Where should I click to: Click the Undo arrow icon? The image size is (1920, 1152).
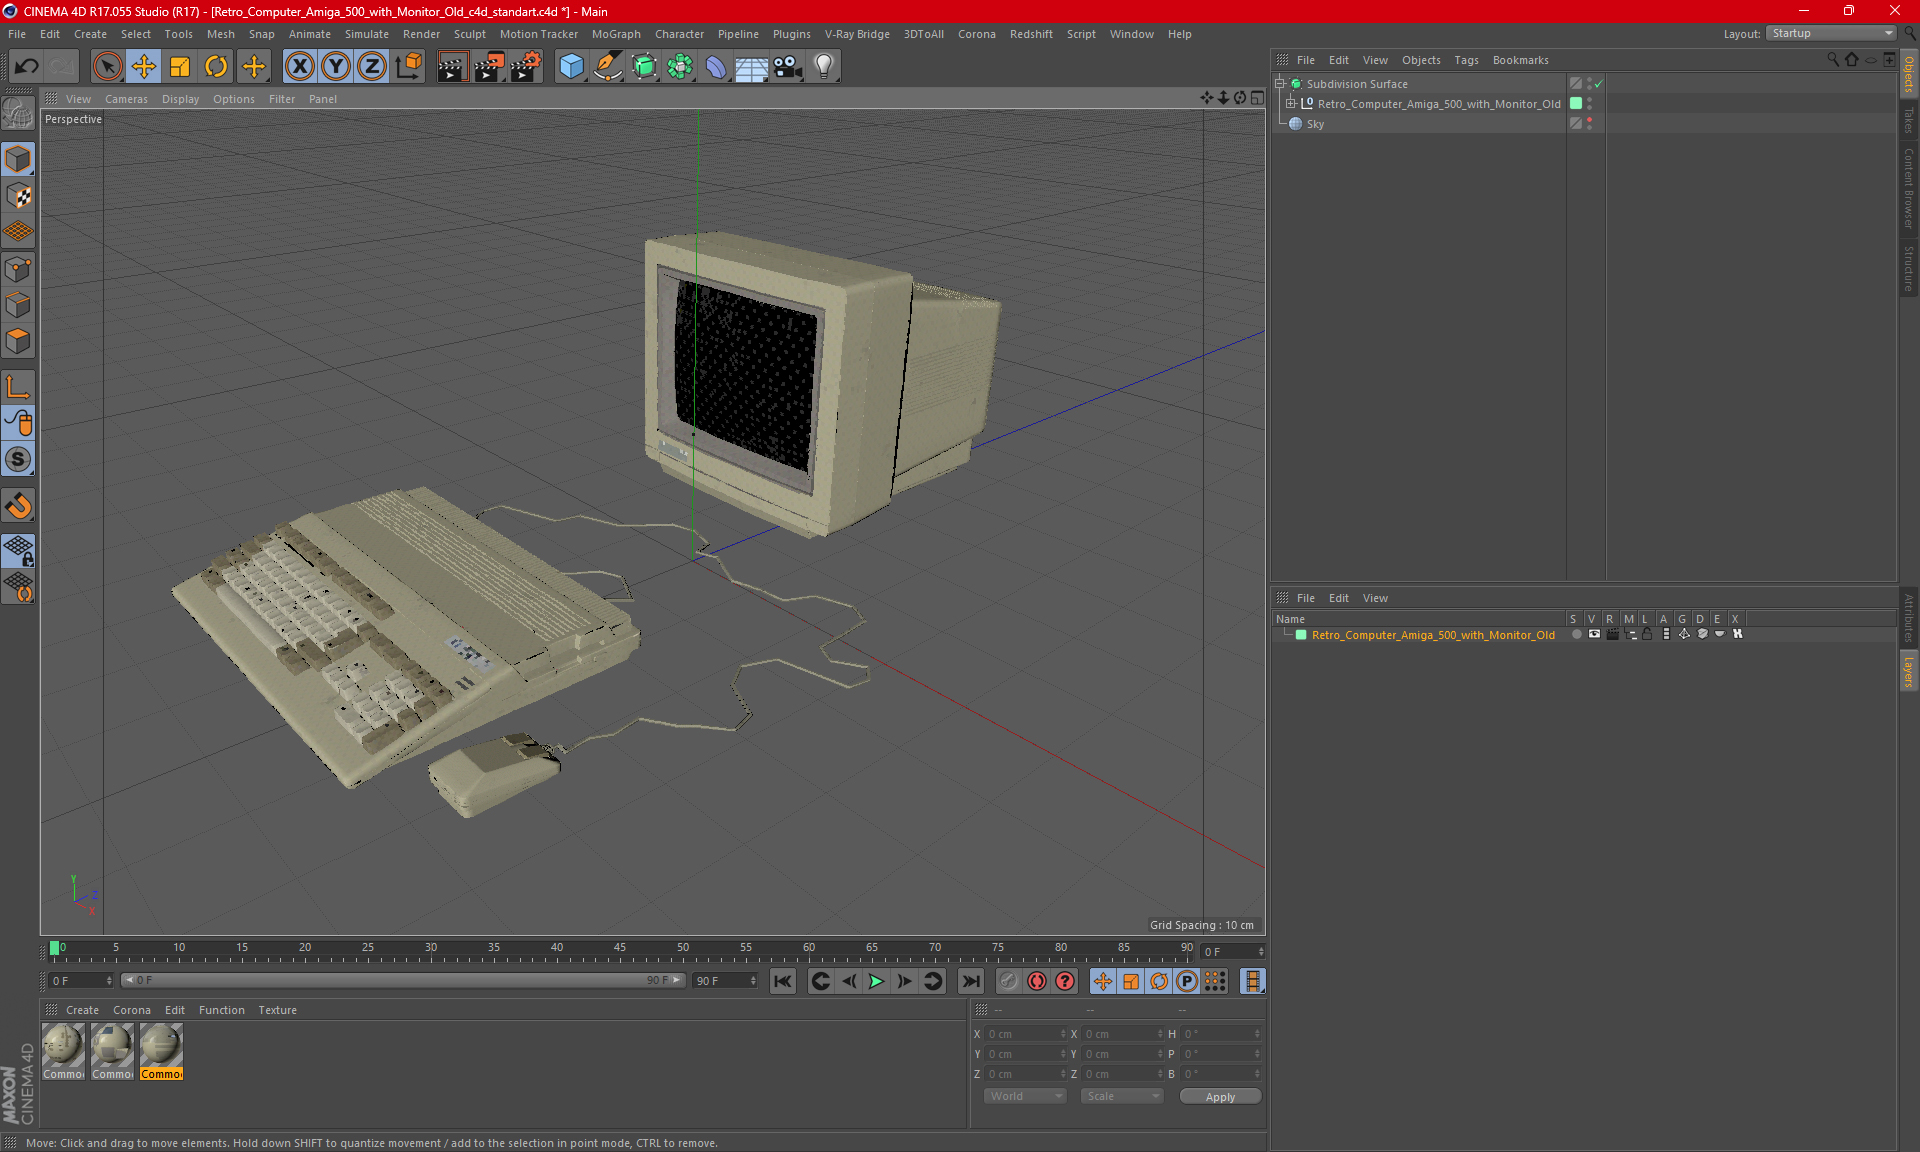point(27,67)
